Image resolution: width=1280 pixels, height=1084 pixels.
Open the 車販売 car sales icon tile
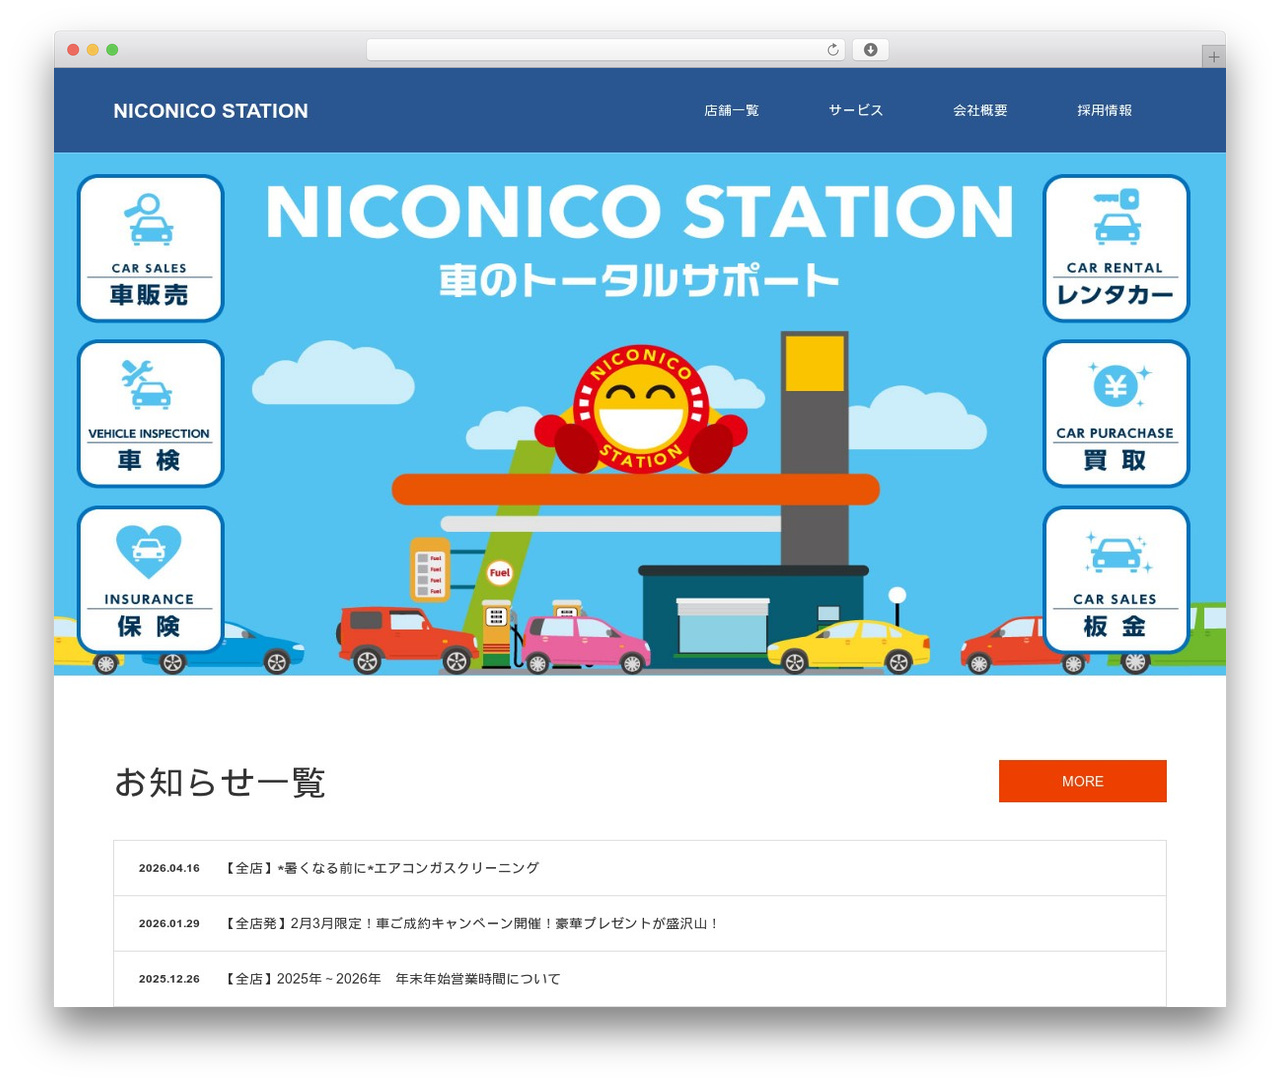pos(150,248)
